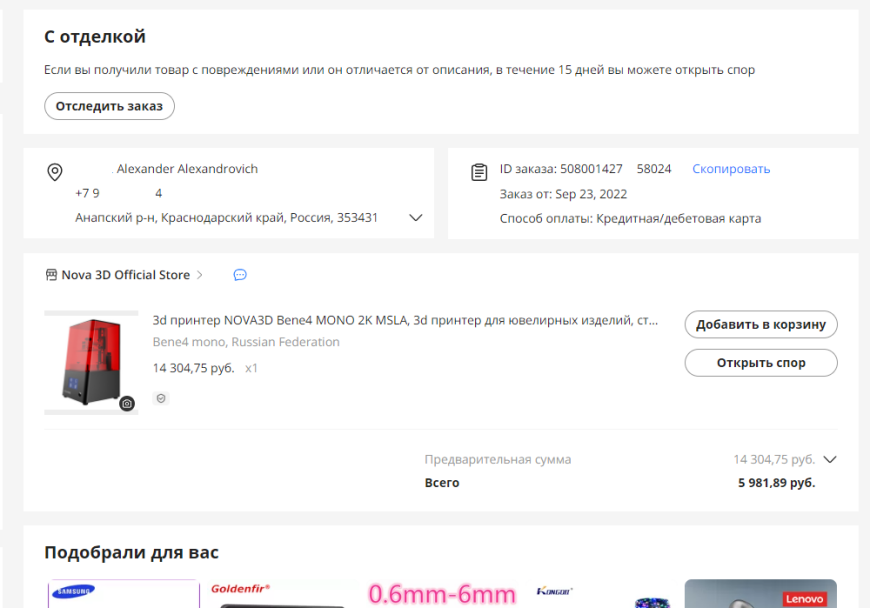Open the Goldenfir recommended product card
The height and width of the screenshot is (608, 870).
point(283,594)
